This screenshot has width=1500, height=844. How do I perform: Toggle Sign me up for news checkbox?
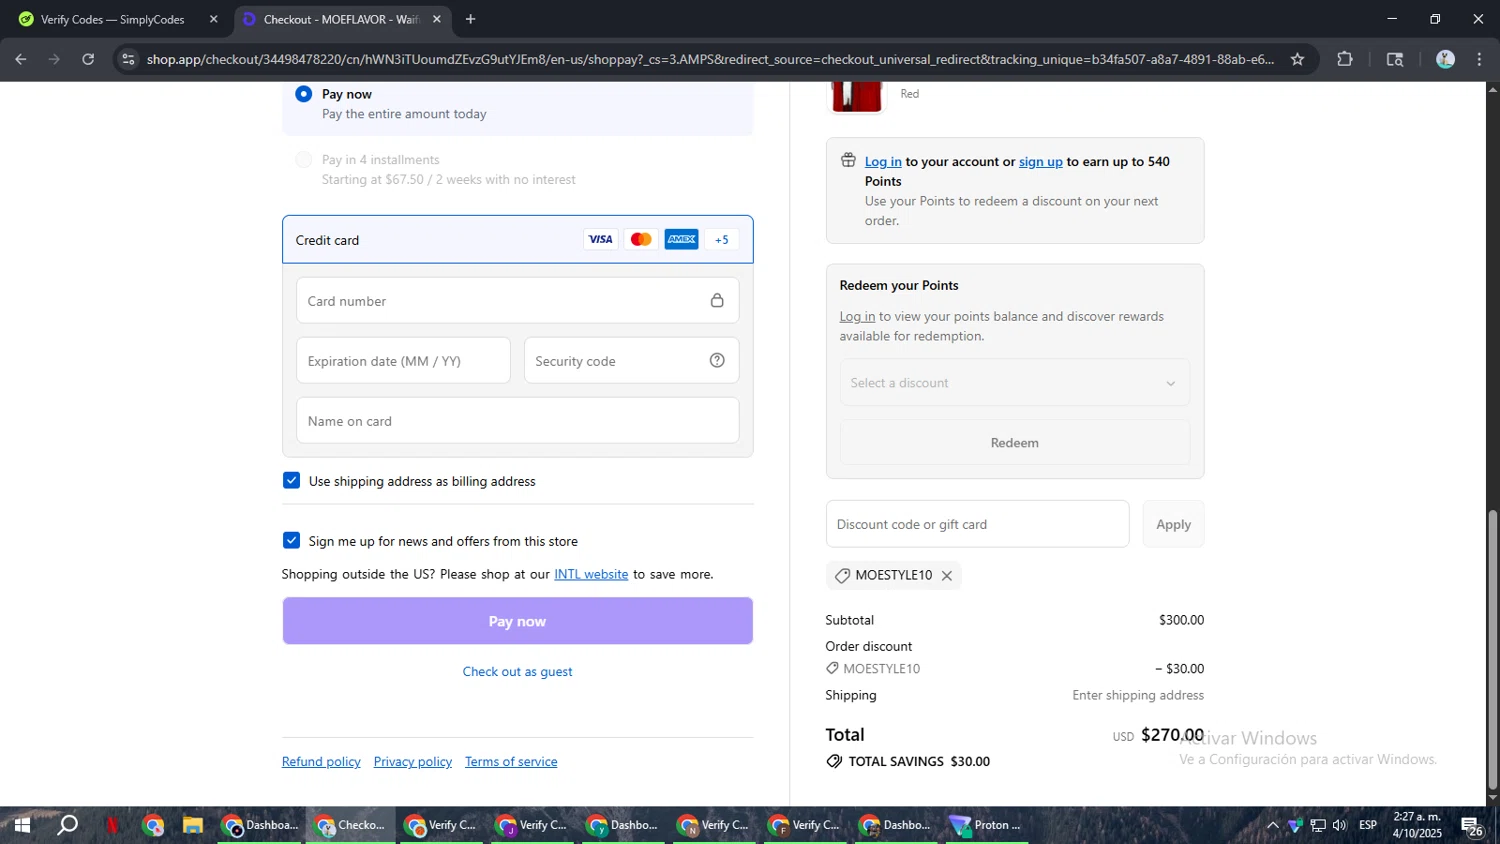[291, 540]
